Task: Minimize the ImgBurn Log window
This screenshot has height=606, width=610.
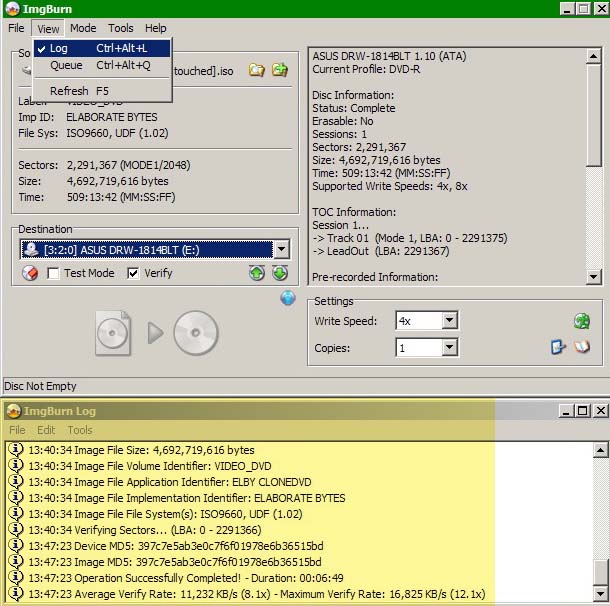Action: [566, 410]
